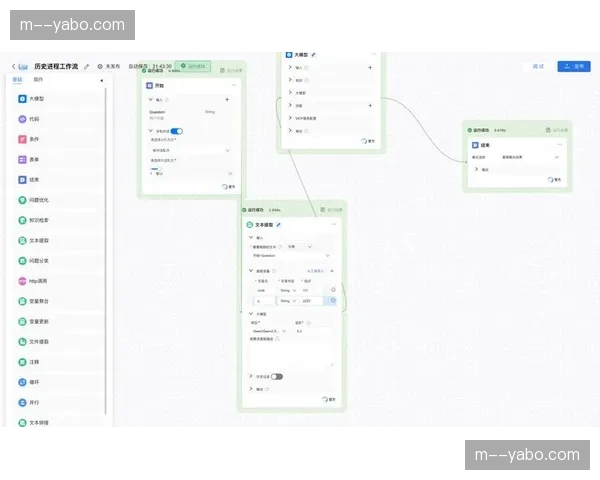
Task: Expand the MCP section in 大模型 node
Action: [290, 117]
